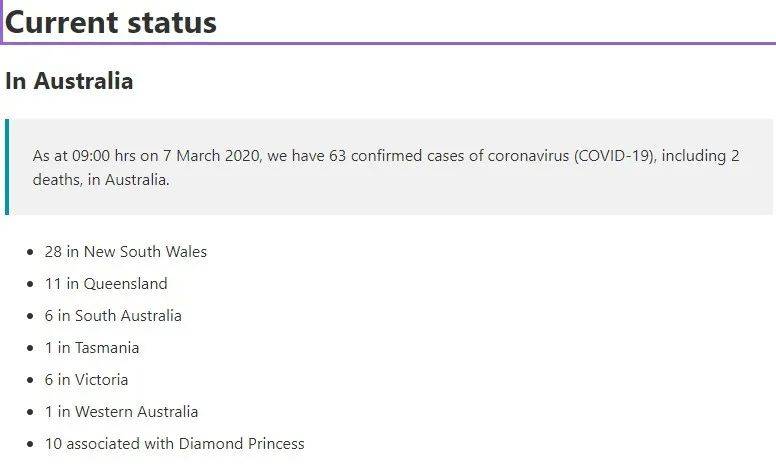Screen dimensions: 776x465
Task: Click the 28 in New South Wales item
Action: click(x=126, y=252)
